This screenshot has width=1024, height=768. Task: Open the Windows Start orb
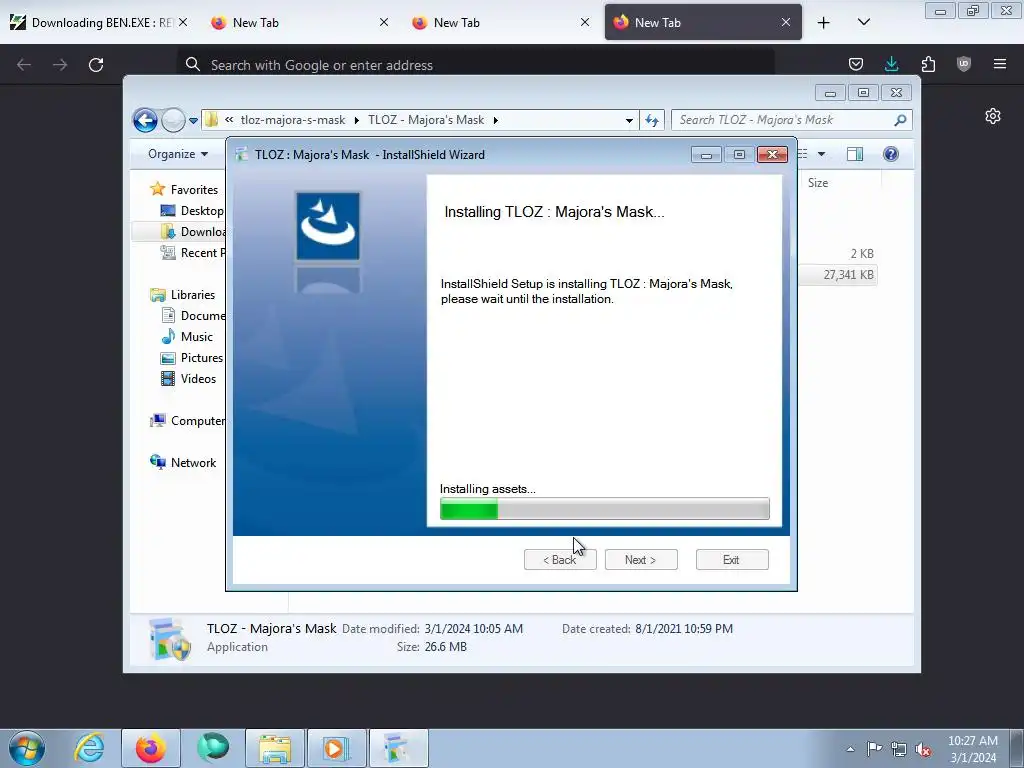click(27, 748)
